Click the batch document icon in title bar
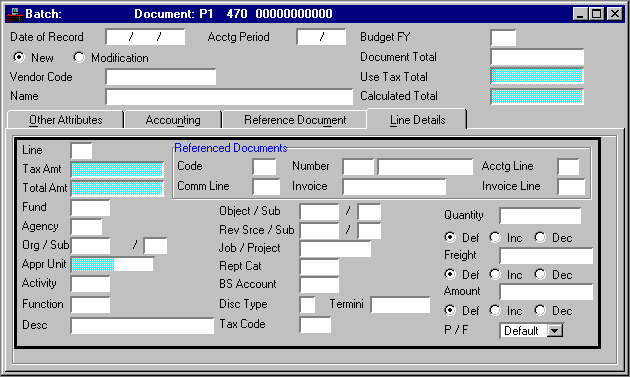 pyautogui.click(x=15, y=14)
